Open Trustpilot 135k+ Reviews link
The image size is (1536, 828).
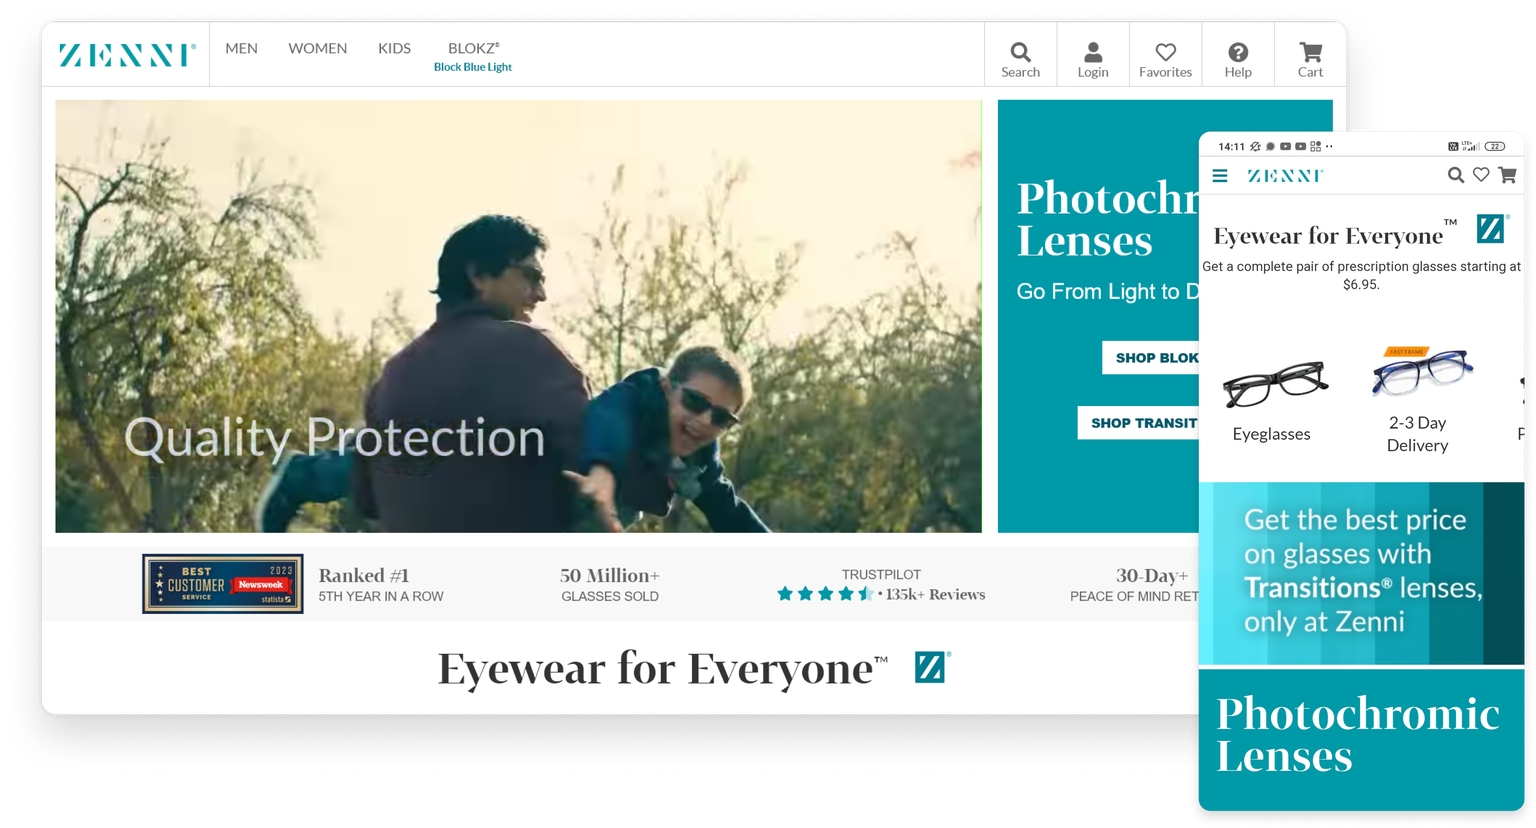point(935,594)
